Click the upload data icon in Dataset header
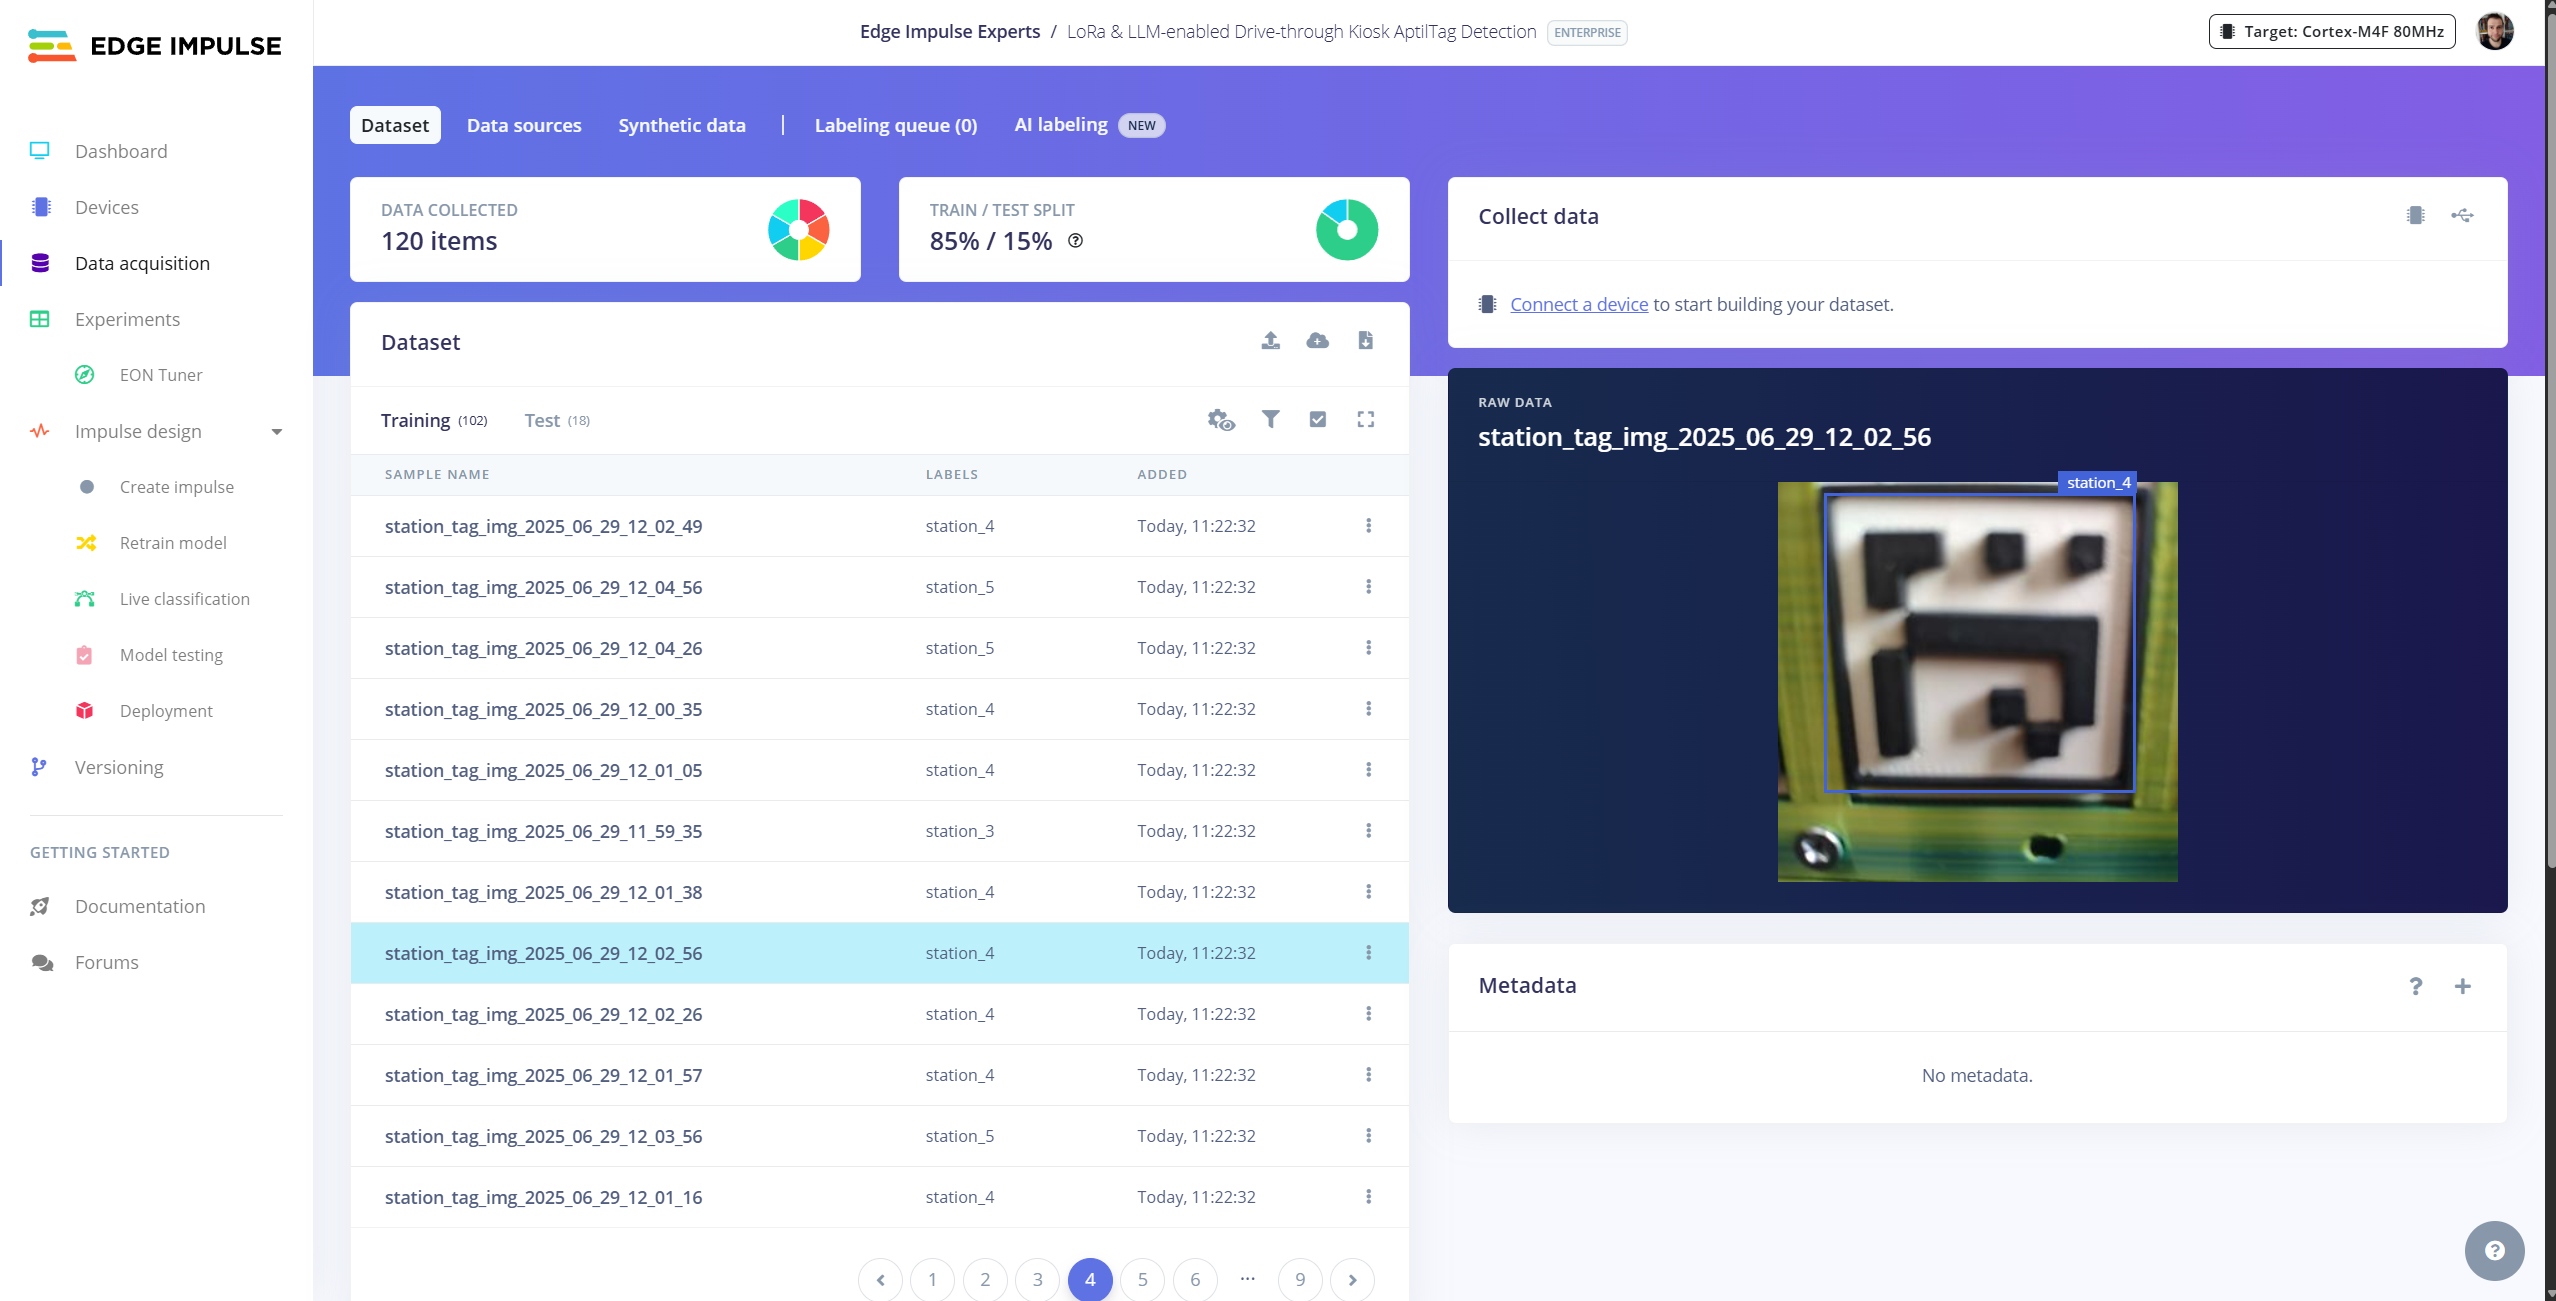 [1270, 341]
